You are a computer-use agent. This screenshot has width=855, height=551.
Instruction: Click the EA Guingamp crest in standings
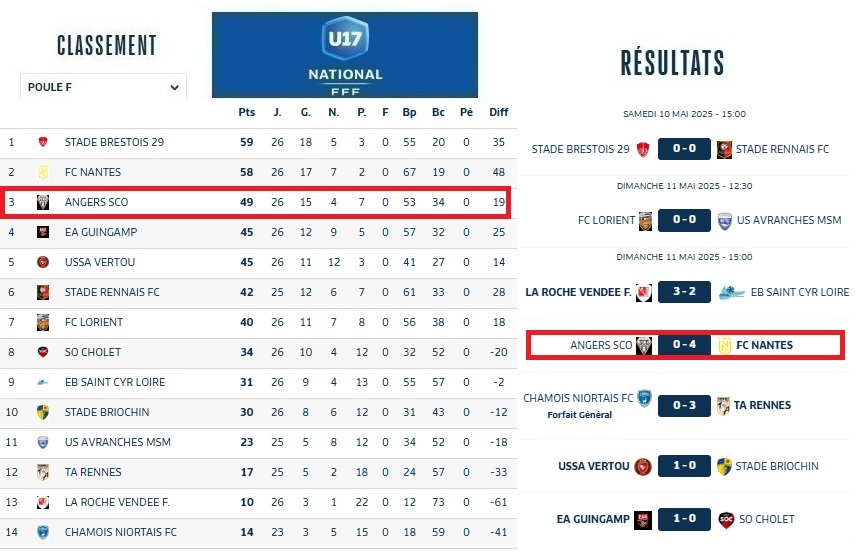43,232
